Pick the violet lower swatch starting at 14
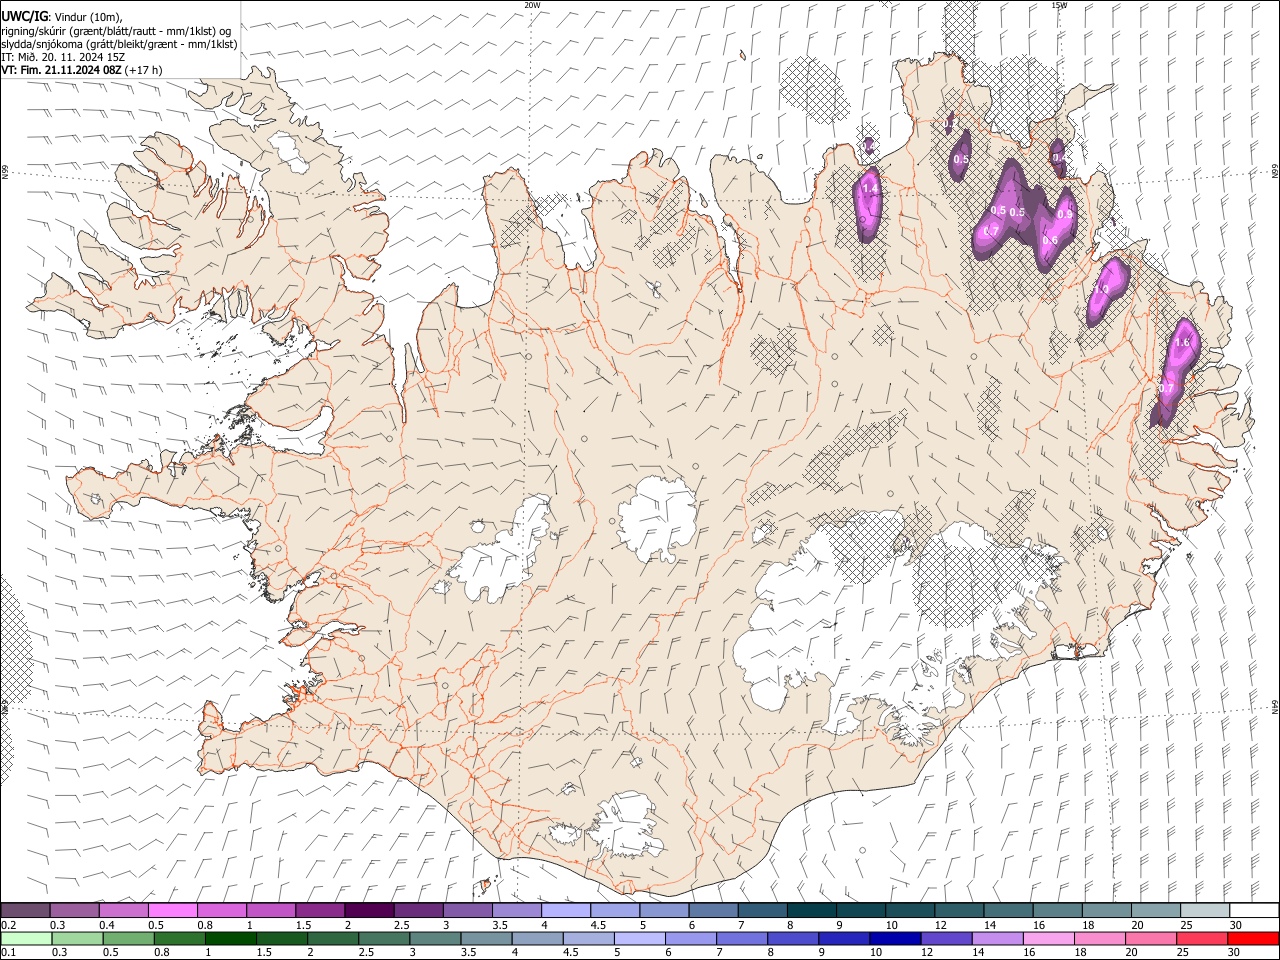This screenshot has width=1280, height=960. point(997,938)
